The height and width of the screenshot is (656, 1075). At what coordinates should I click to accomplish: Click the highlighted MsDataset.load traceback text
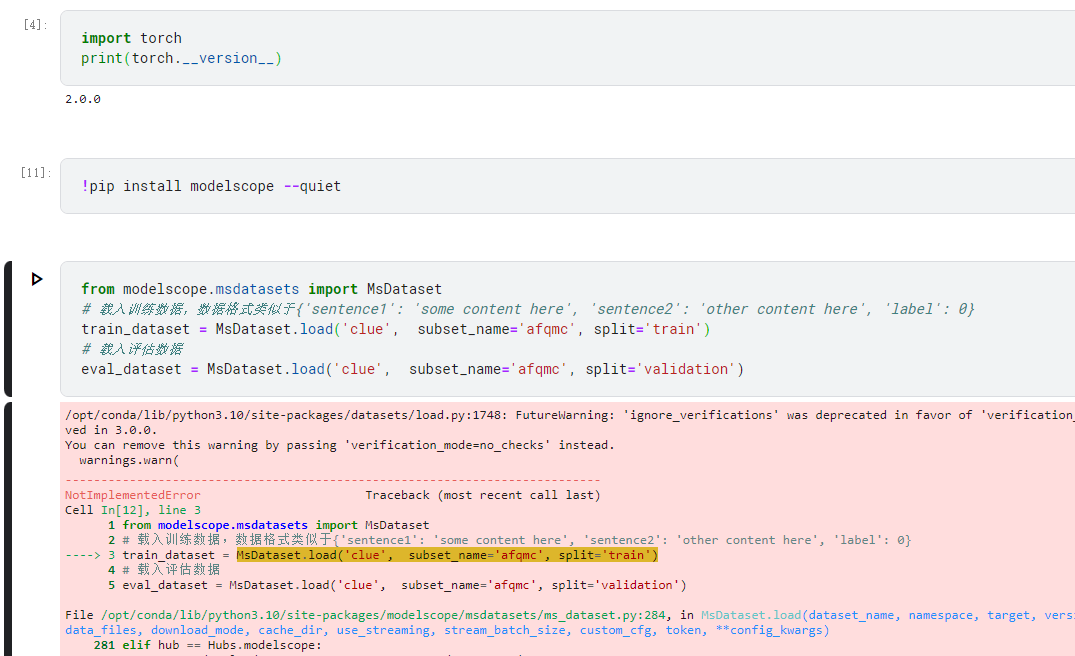click(x=447, y=555)
